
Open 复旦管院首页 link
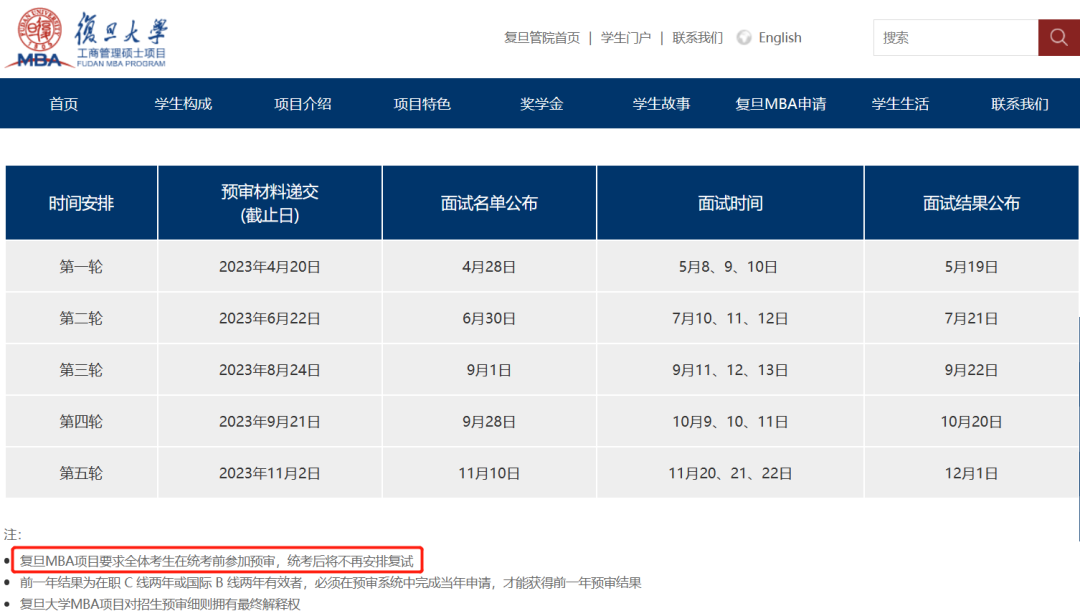click(542, 38)
